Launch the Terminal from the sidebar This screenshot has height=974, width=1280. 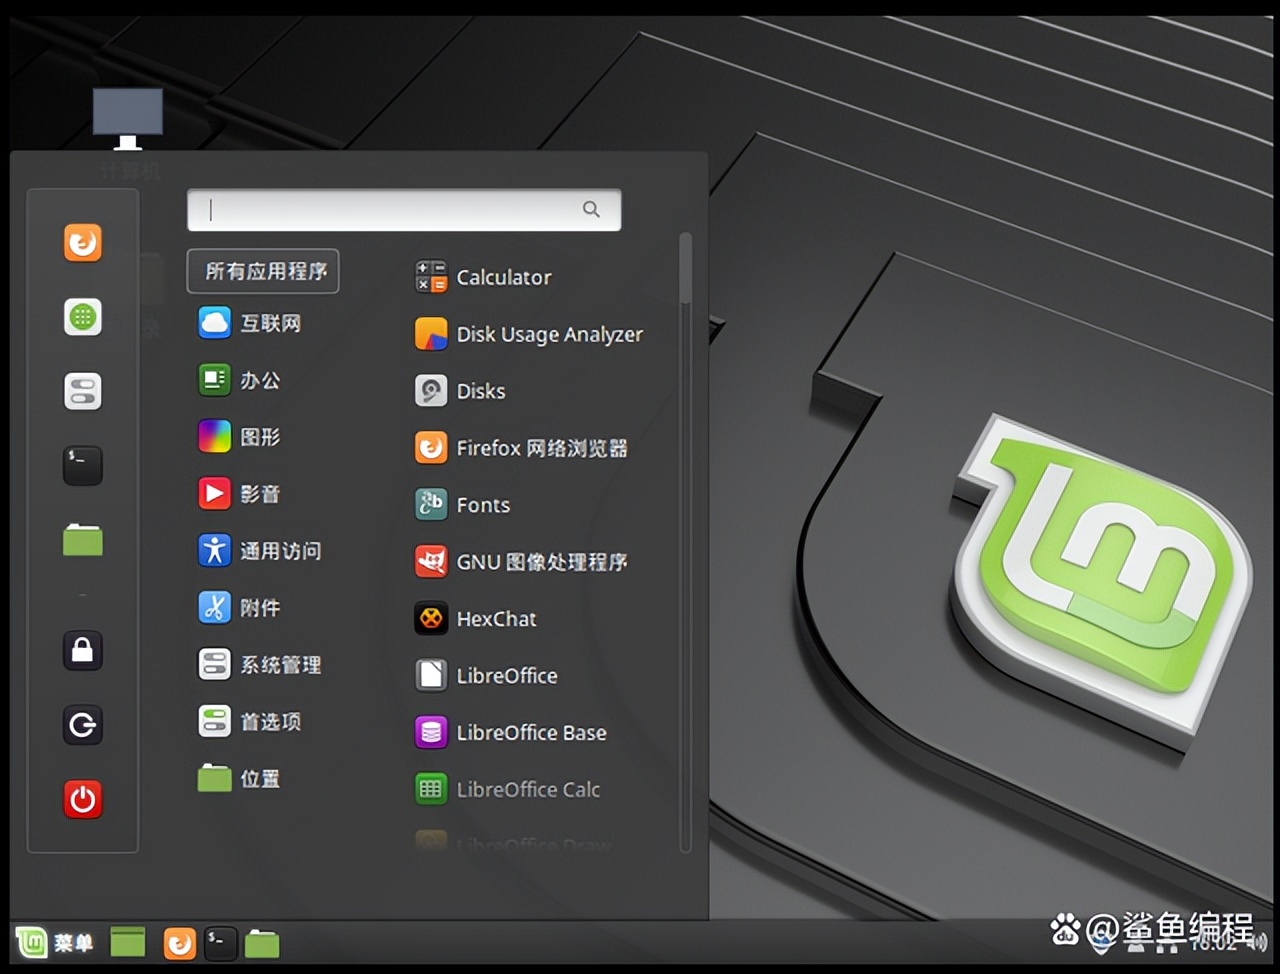tap(83, 465)
